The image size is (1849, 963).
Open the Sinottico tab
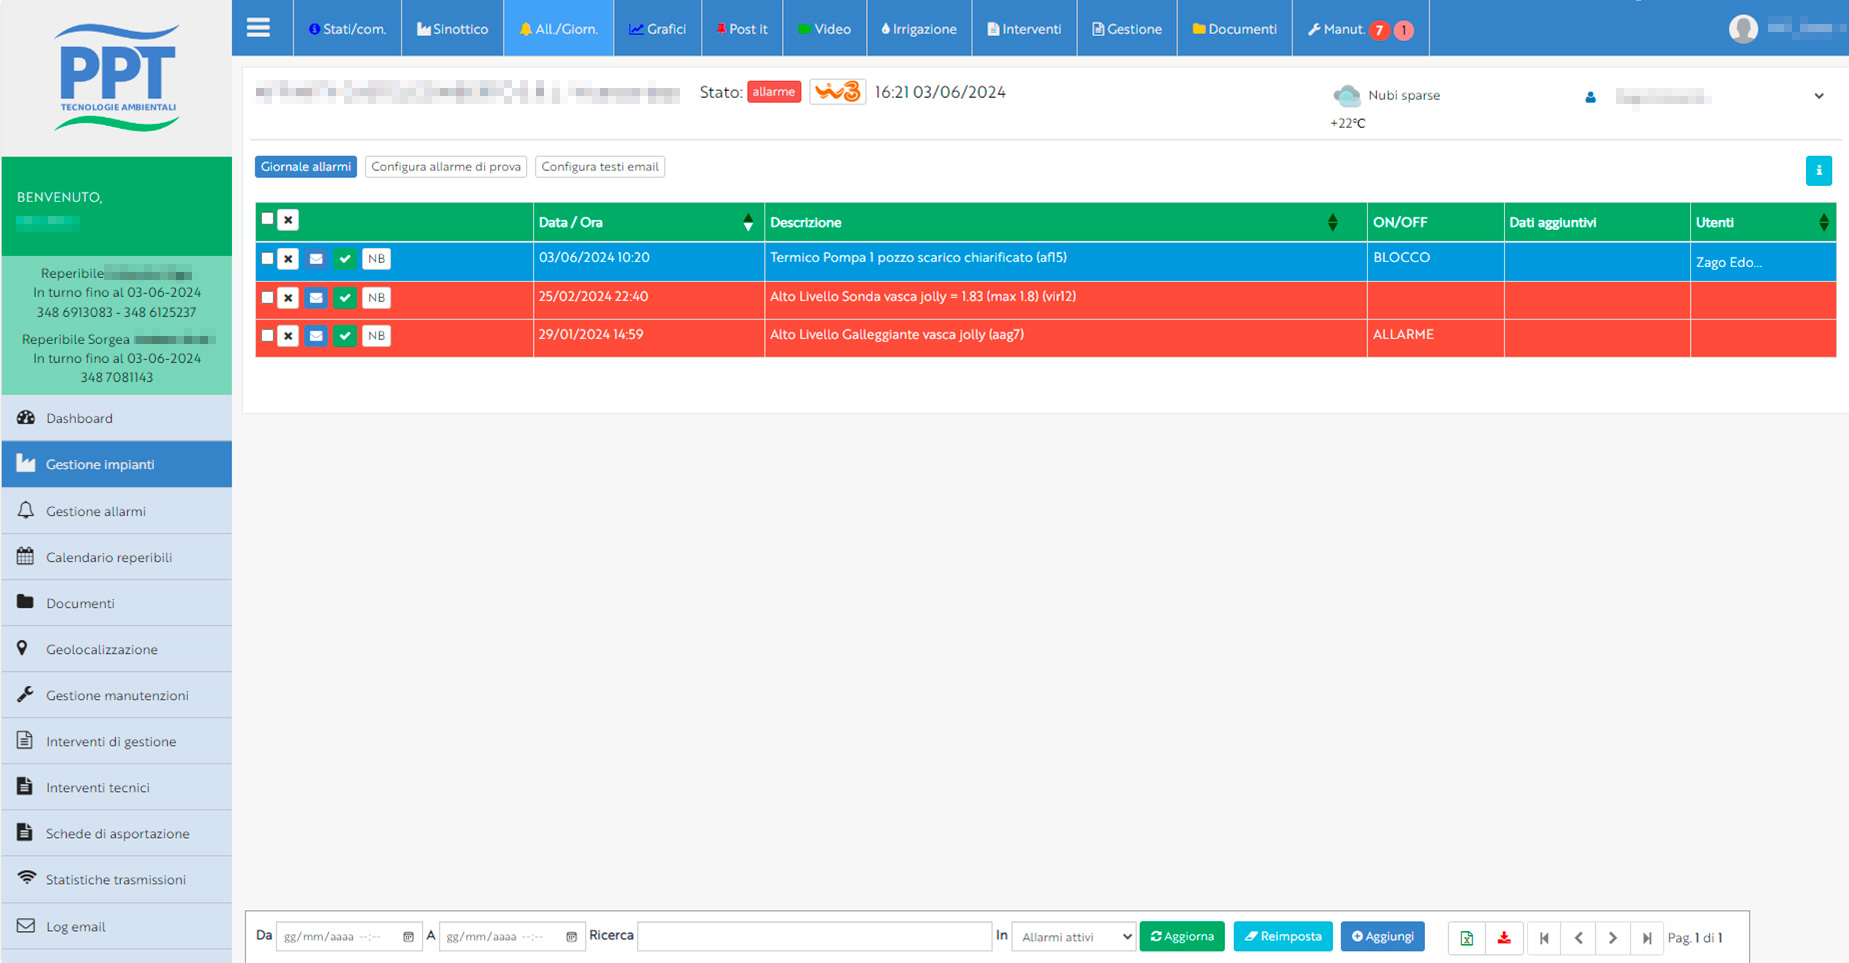point(452,28)
